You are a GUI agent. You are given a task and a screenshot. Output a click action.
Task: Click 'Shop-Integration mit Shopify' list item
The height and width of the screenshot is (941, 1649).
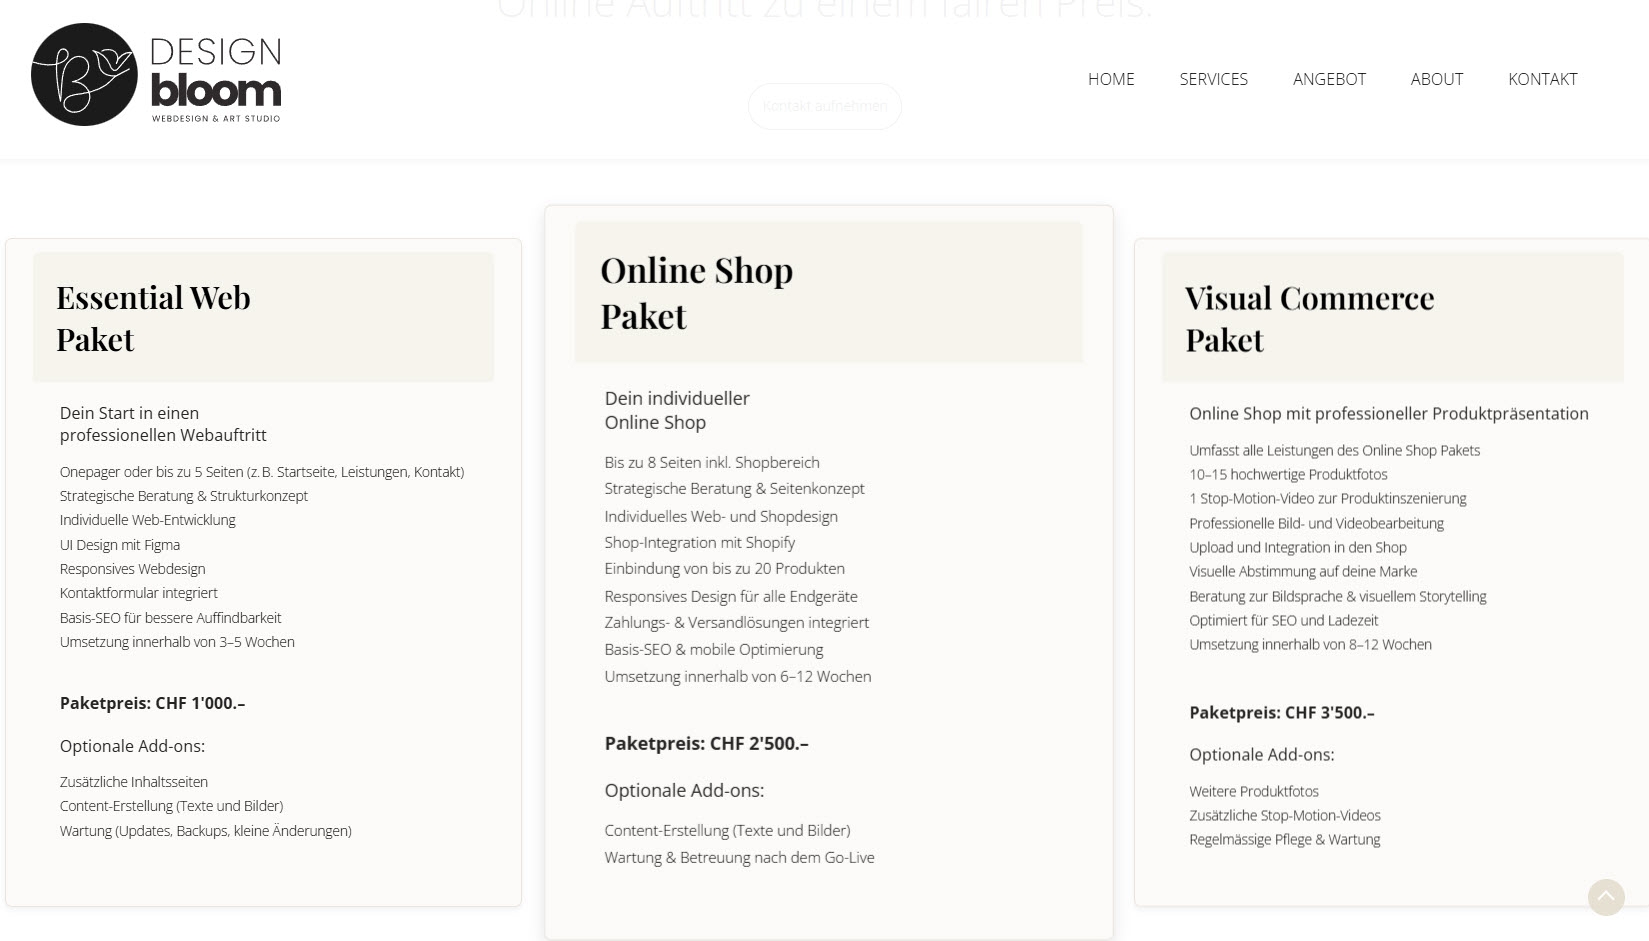pos(699,542)
